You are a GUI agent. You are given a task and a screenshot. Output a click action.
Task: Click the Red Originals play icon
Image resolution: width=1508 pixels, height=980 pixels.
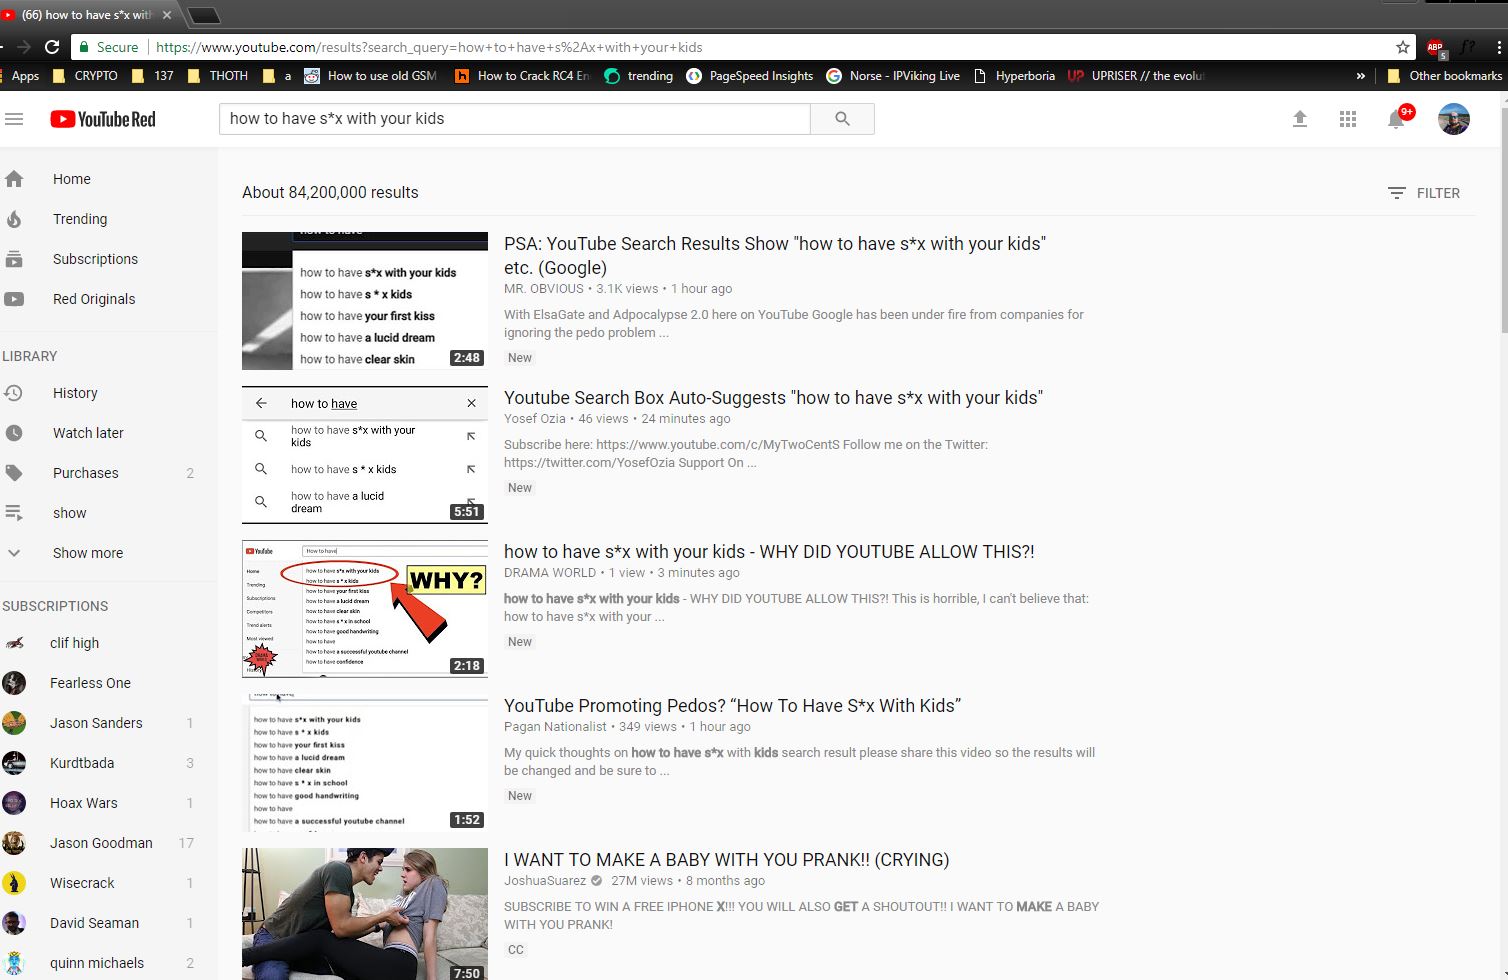[14, 299]
